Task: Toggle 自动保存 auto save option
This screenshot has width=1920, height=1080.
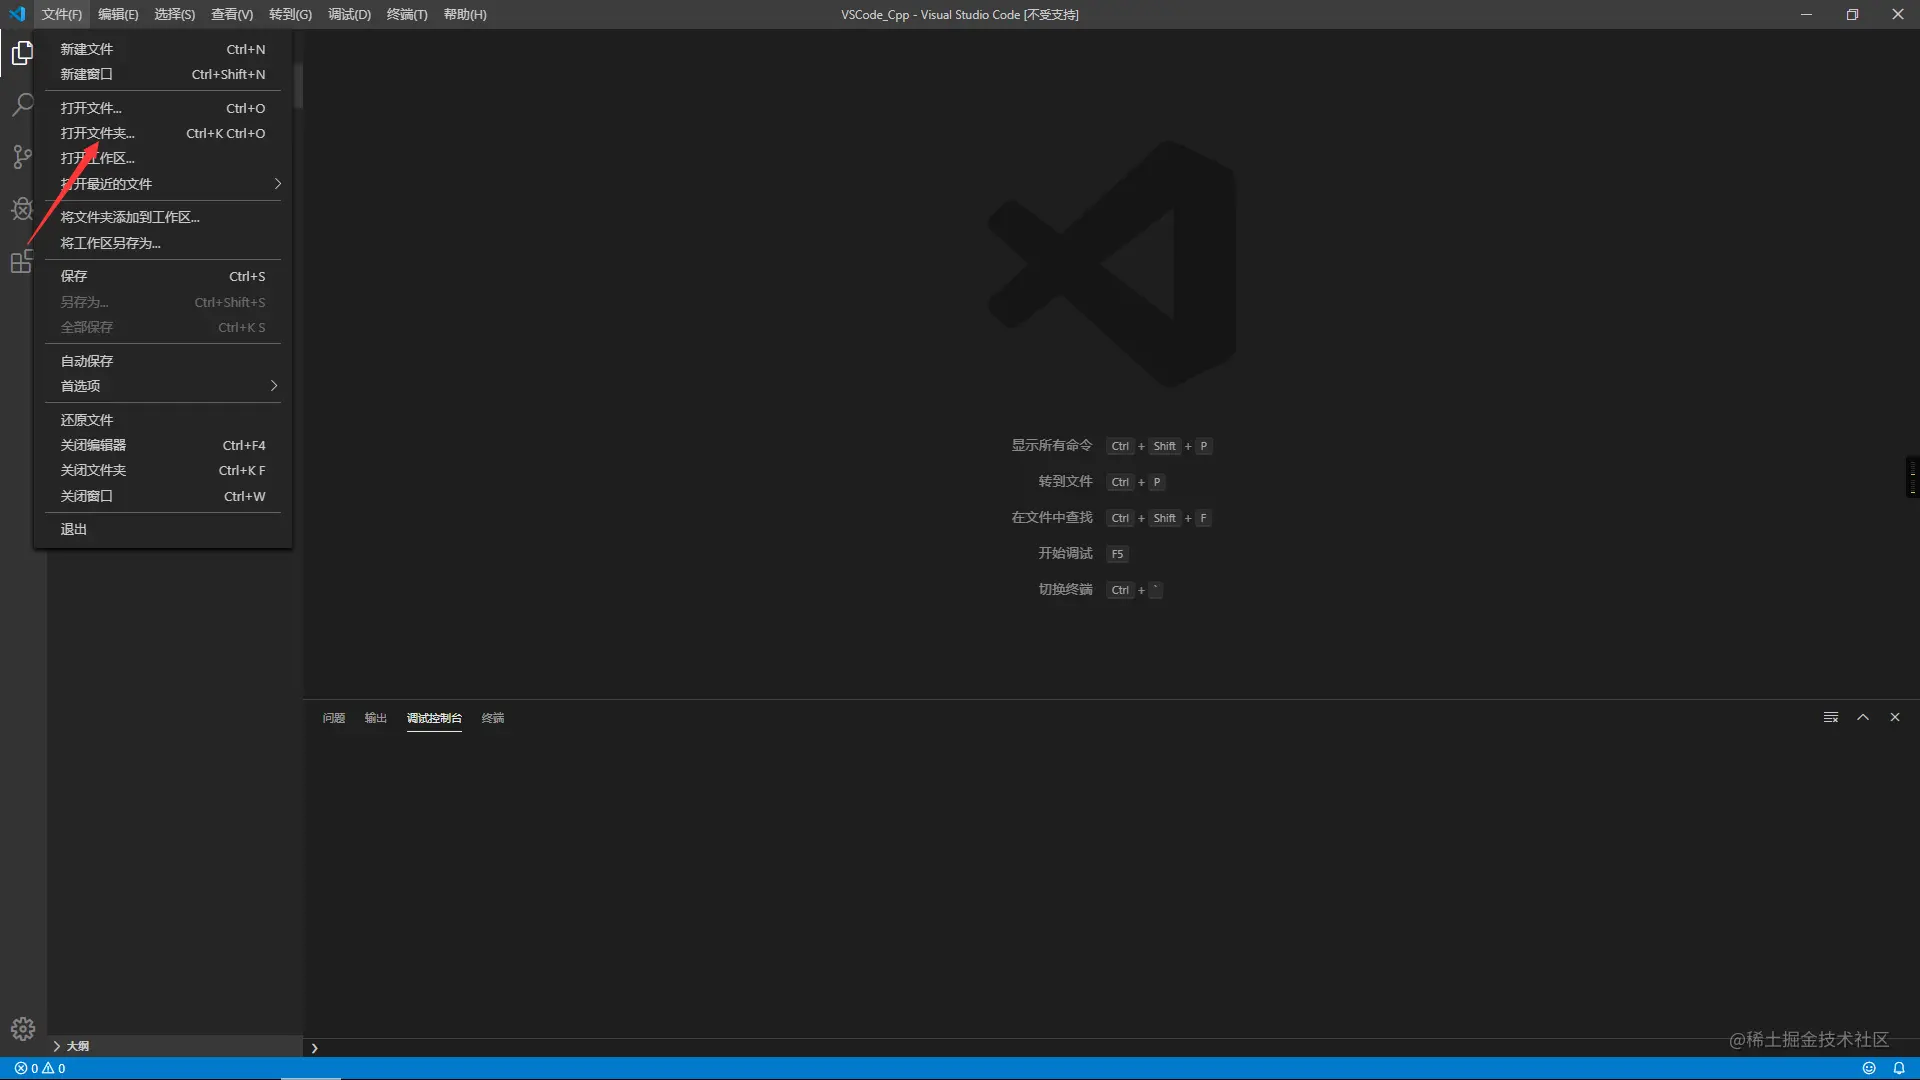Action: (x=163, y=361)
